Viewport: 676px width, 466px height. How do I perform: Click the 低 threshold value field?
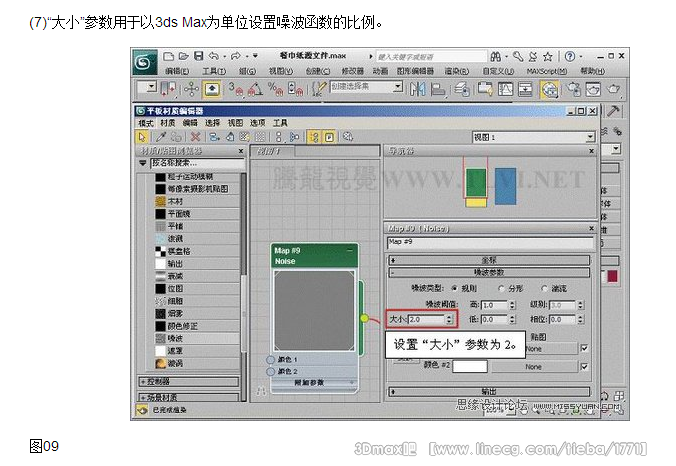[x=494, y=319]
